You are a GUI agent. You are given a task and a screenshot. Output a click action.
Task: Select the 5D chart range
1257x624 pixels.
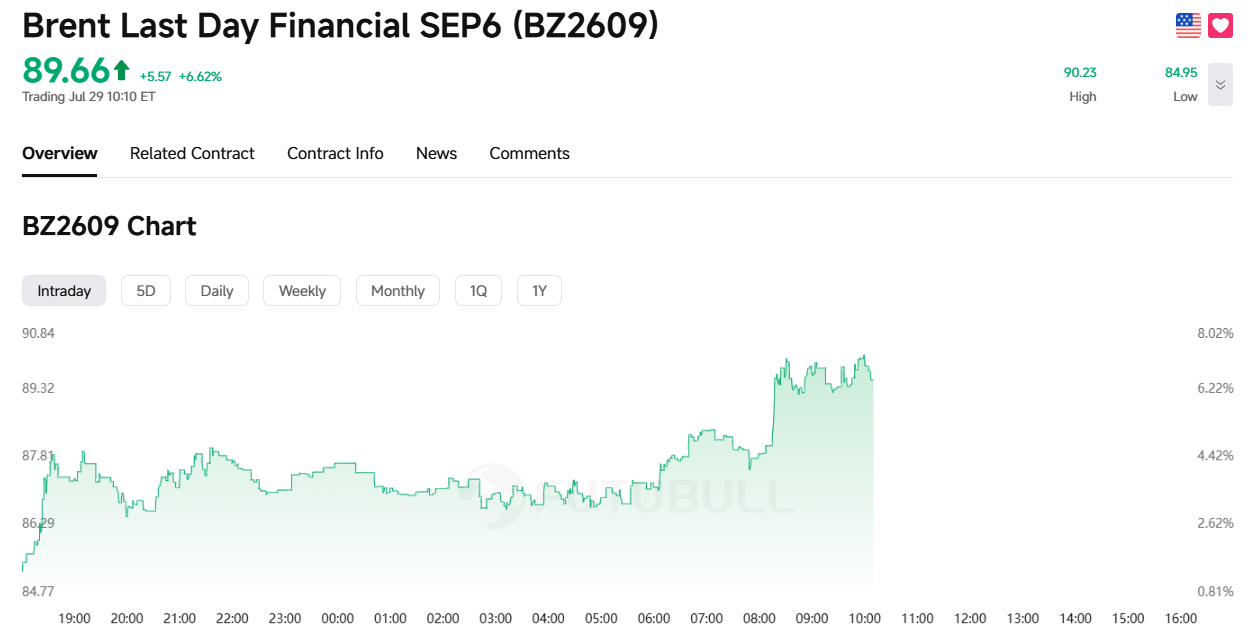[146, 291]
